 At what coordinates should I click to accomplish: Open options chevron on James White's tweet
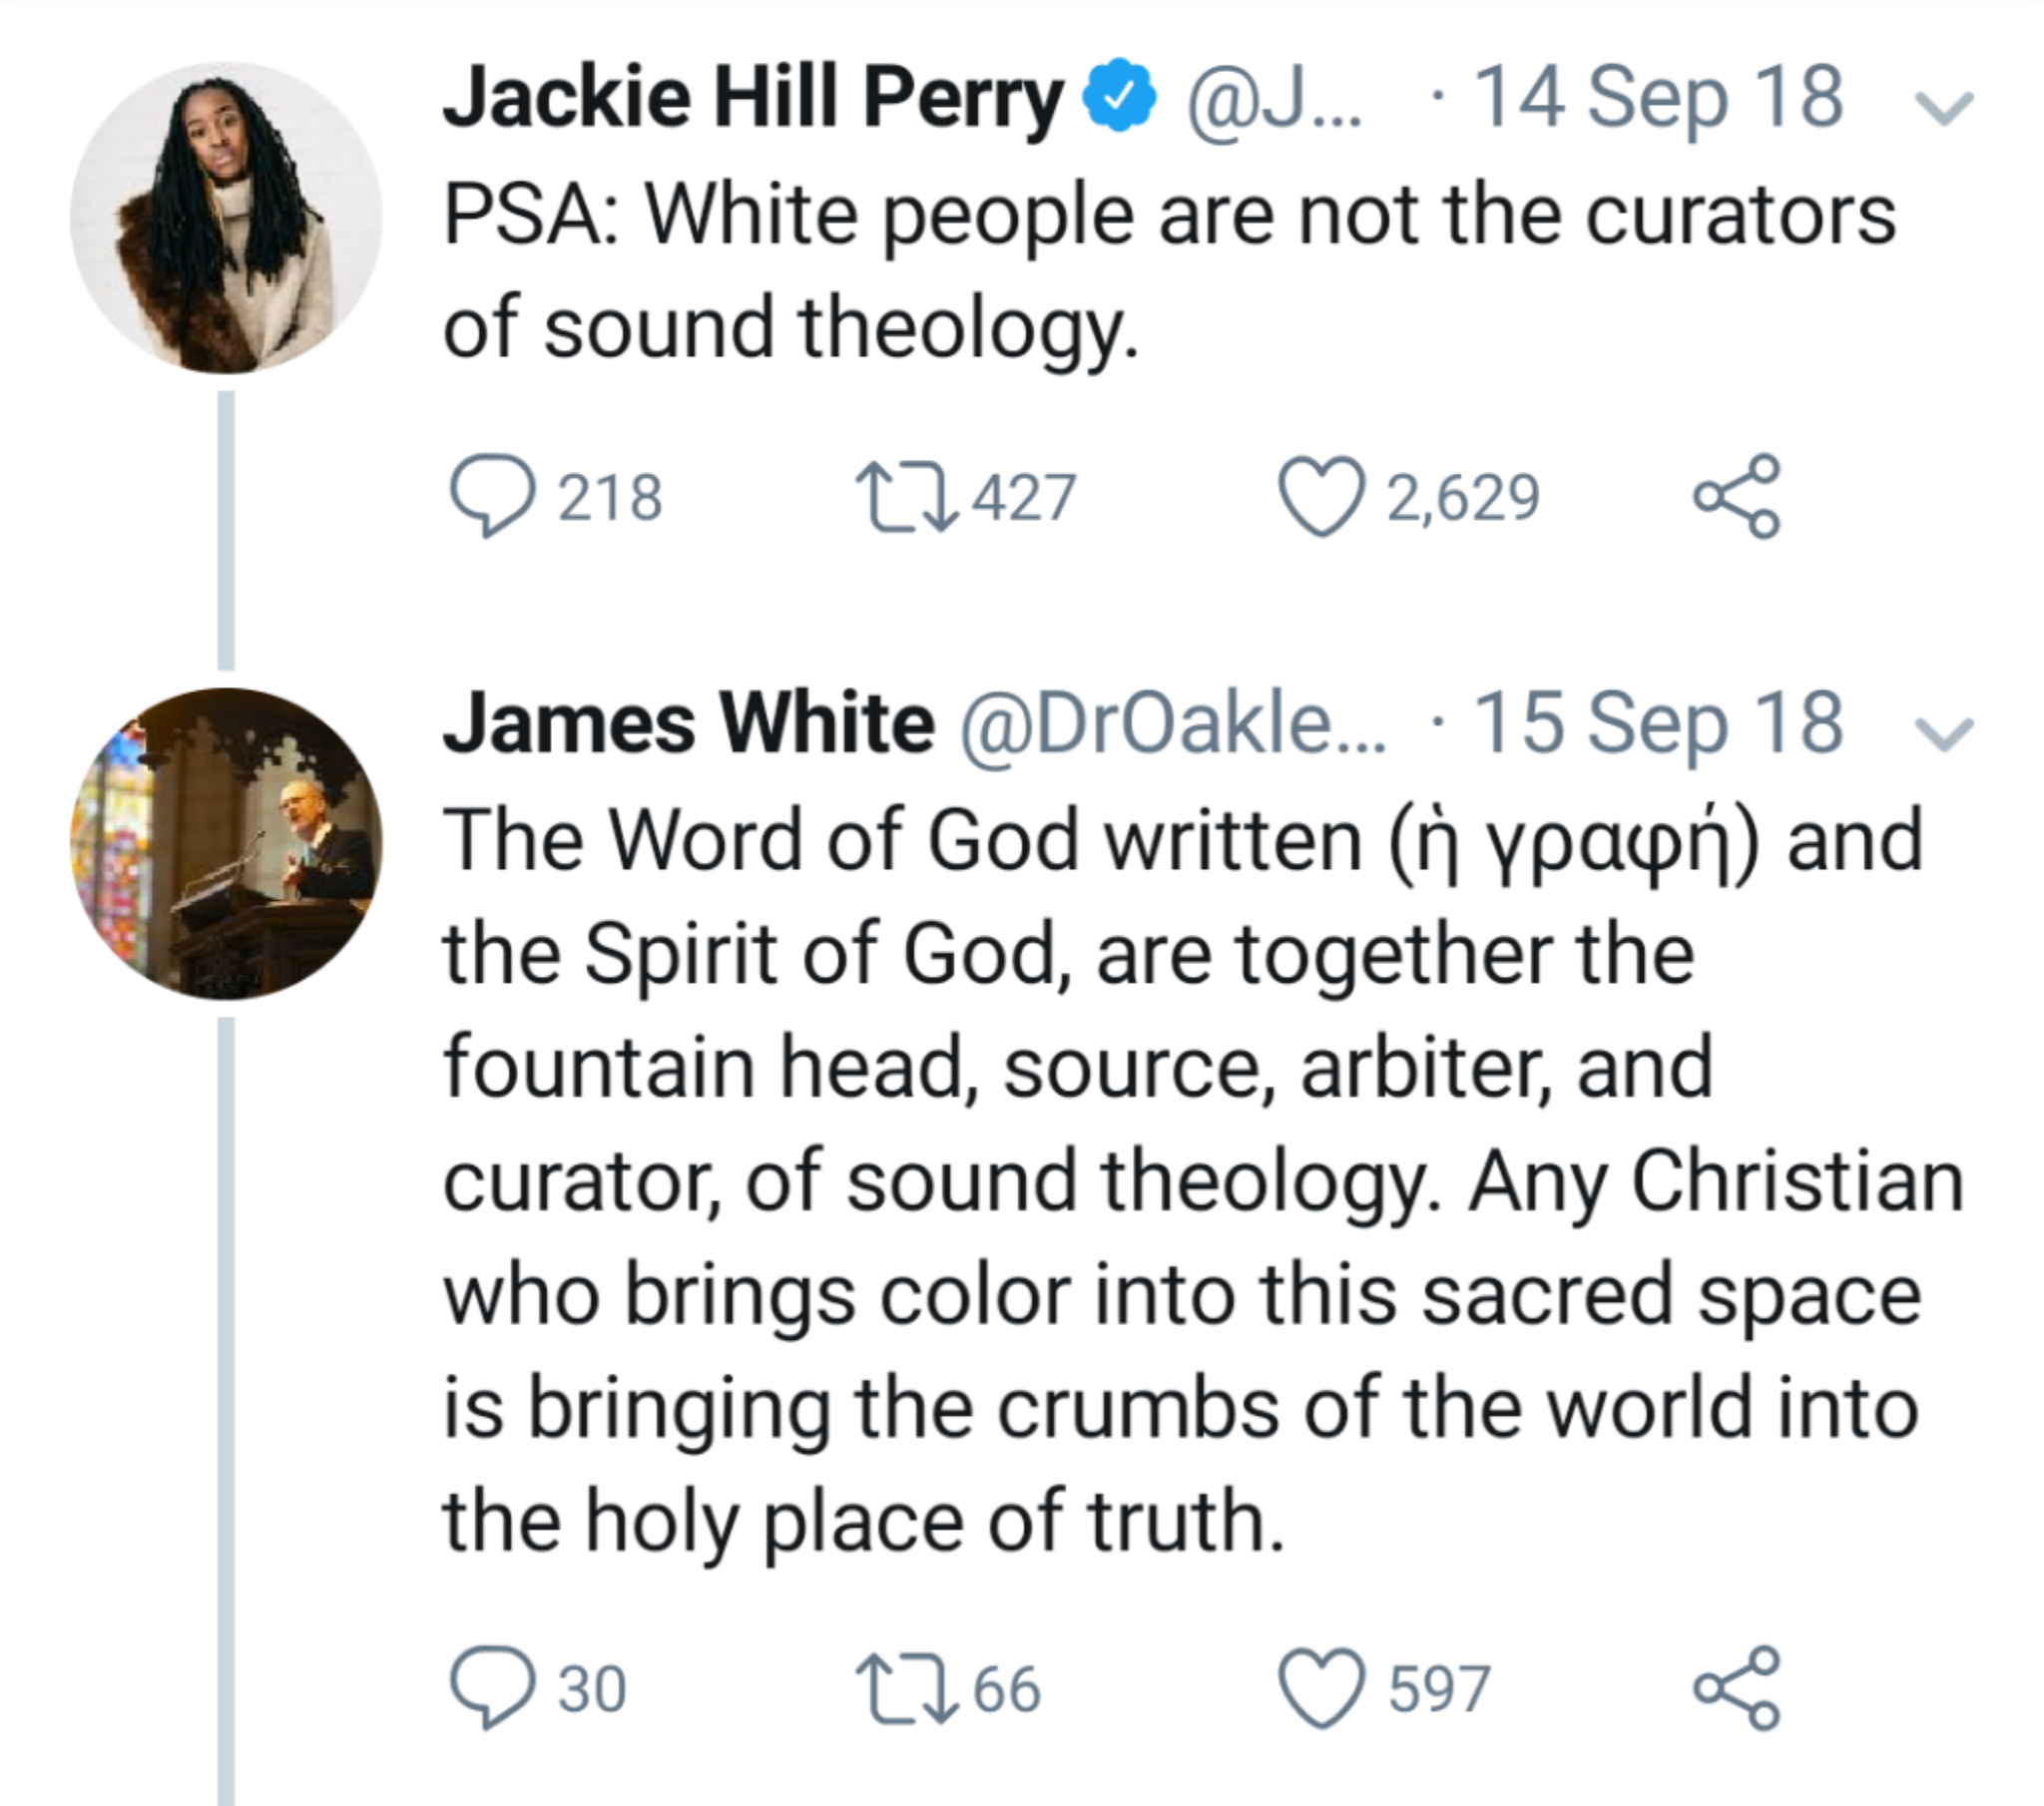tap(1943, 733)
